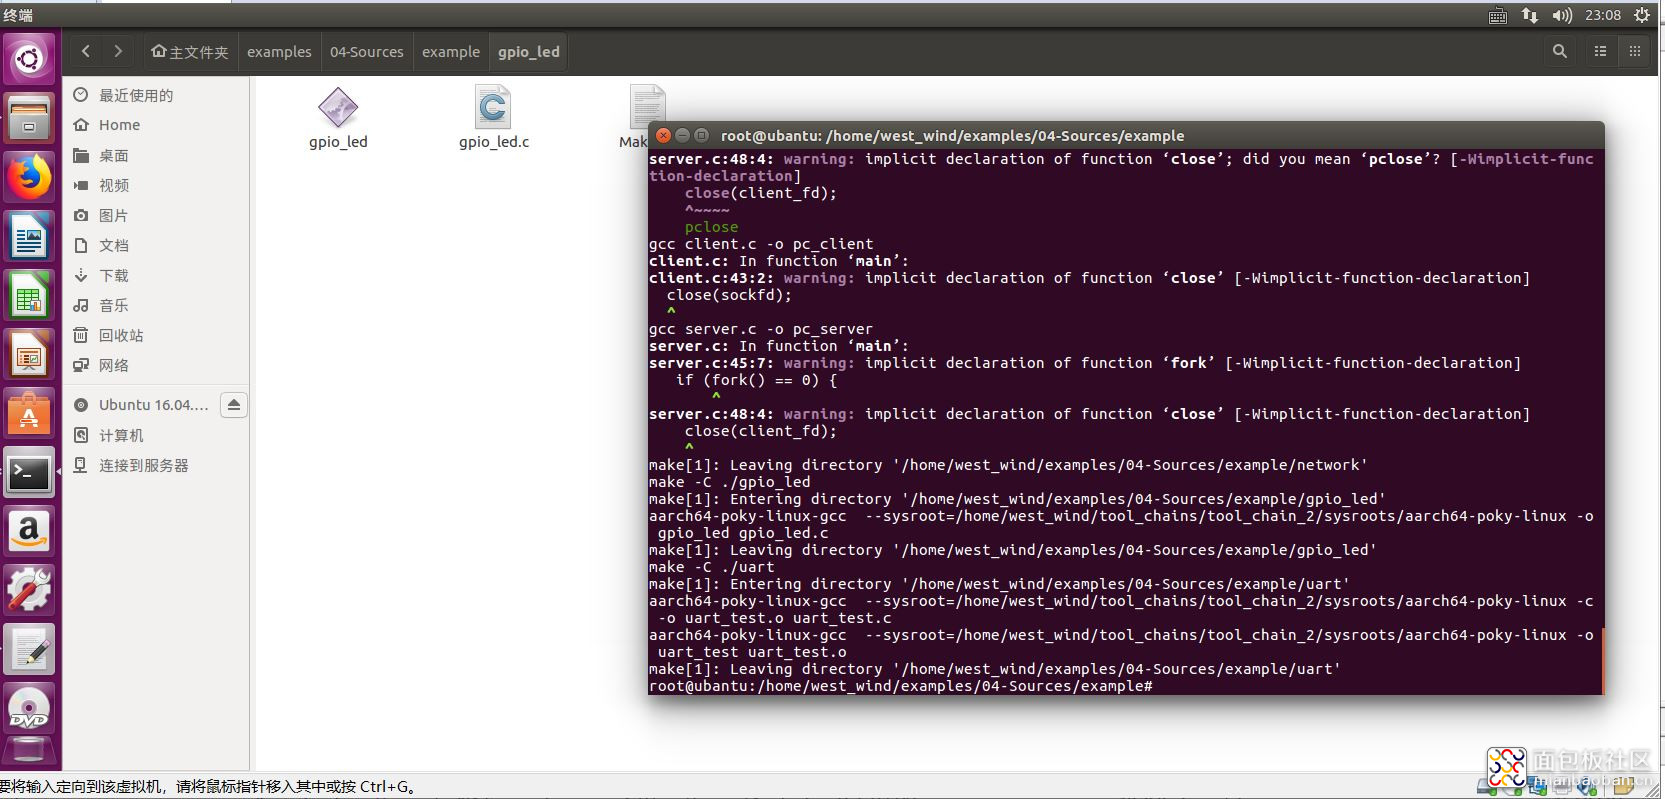Eject Ubuntu 16.04 disc
Screen dimensions: 1665x799
pos(233,405)
